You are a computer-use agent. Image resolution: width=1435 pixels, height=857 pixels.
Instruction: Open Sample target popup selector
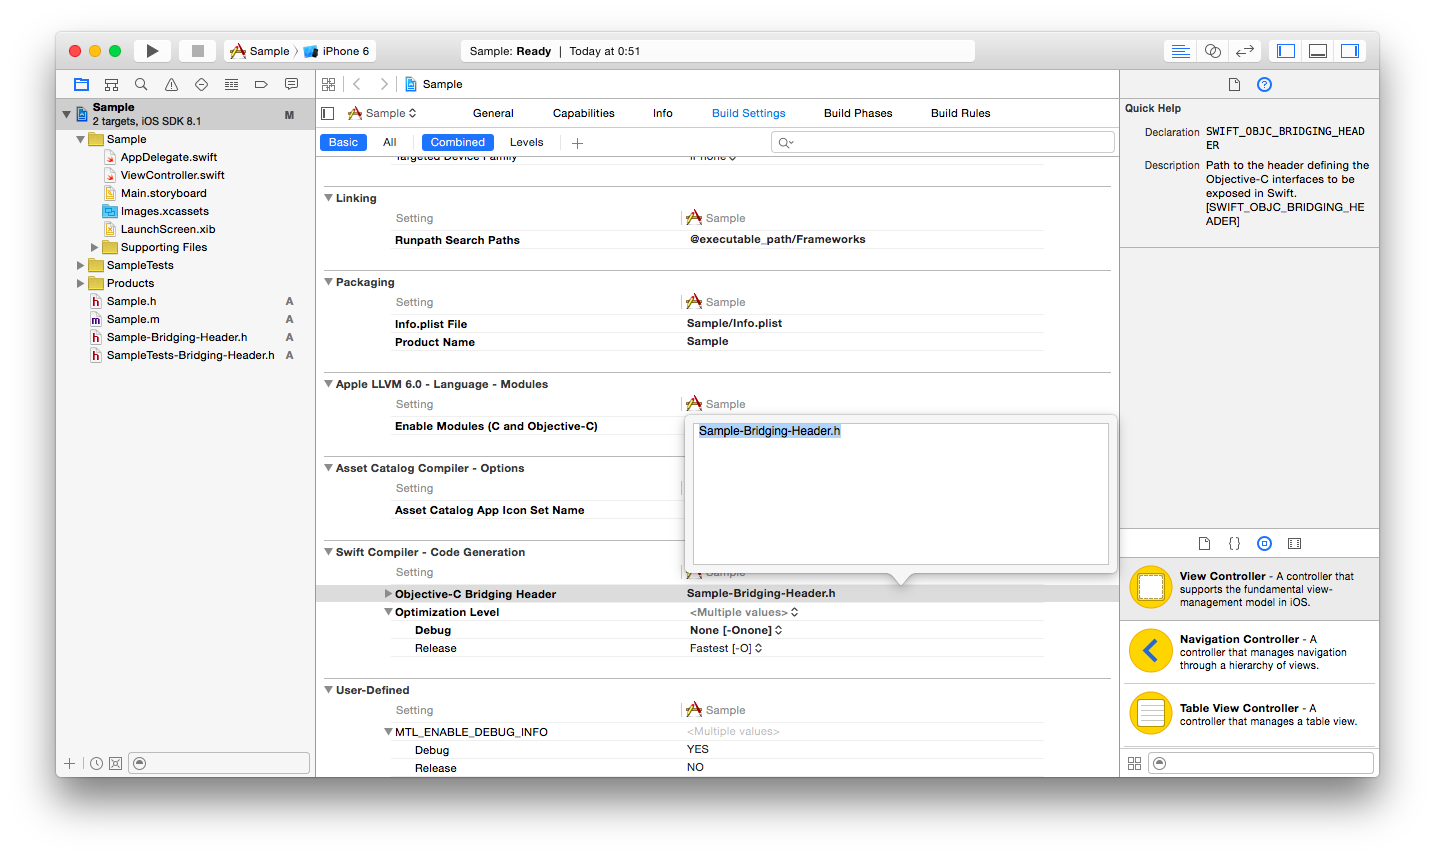pyautogui.click(x=382, y=113)
